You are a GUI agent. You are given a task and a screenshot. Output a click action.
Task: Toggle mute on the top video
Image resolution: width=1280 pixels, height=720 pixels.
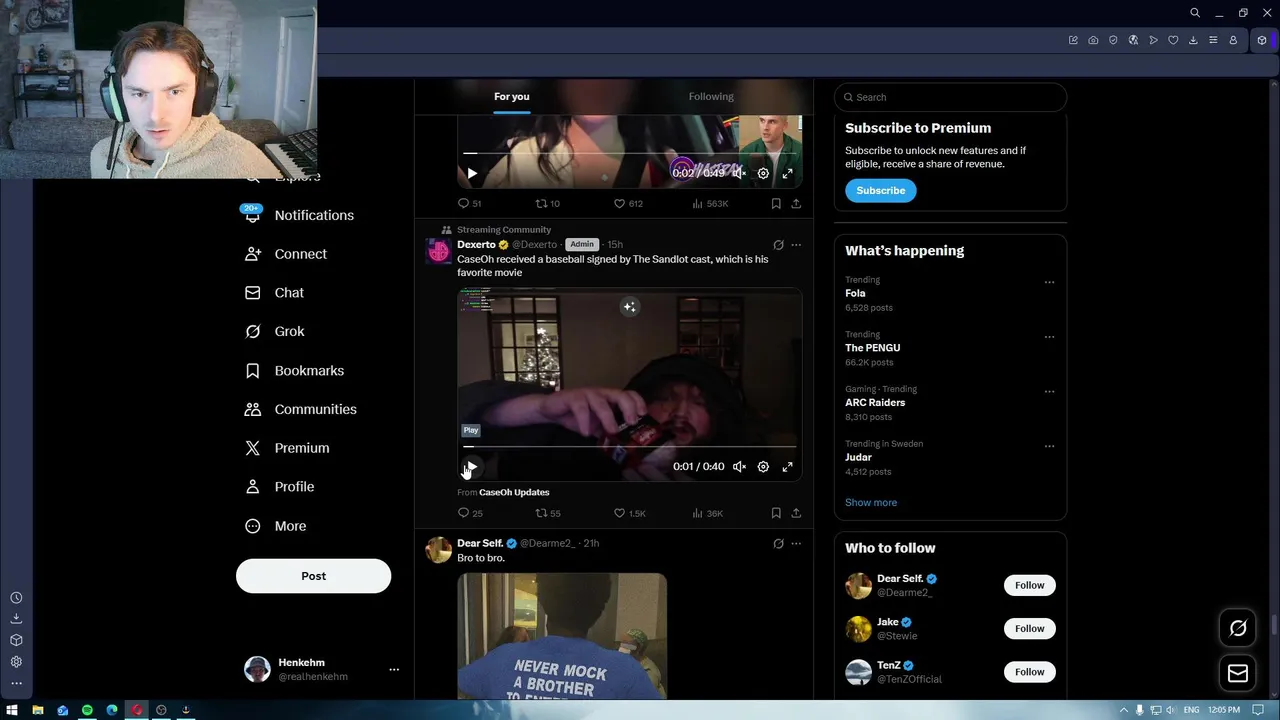[739, 173]
